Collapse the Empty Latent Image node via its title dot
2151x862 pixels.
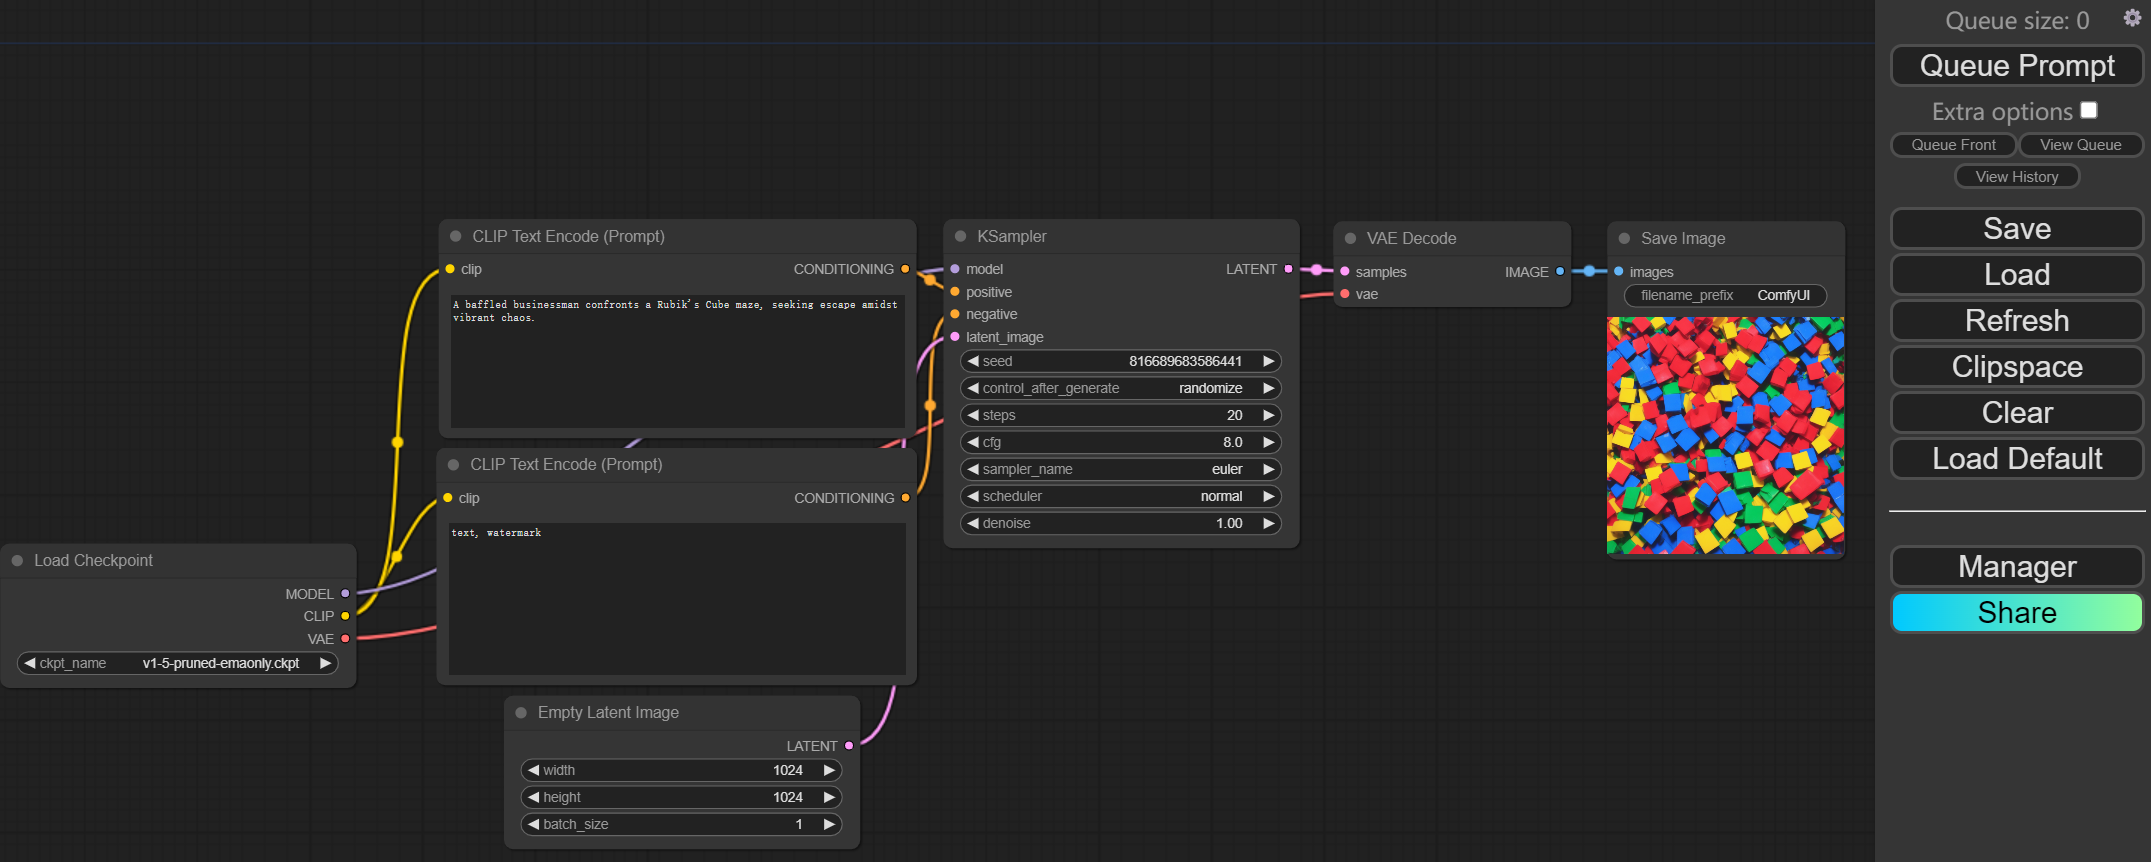[521, 712]
